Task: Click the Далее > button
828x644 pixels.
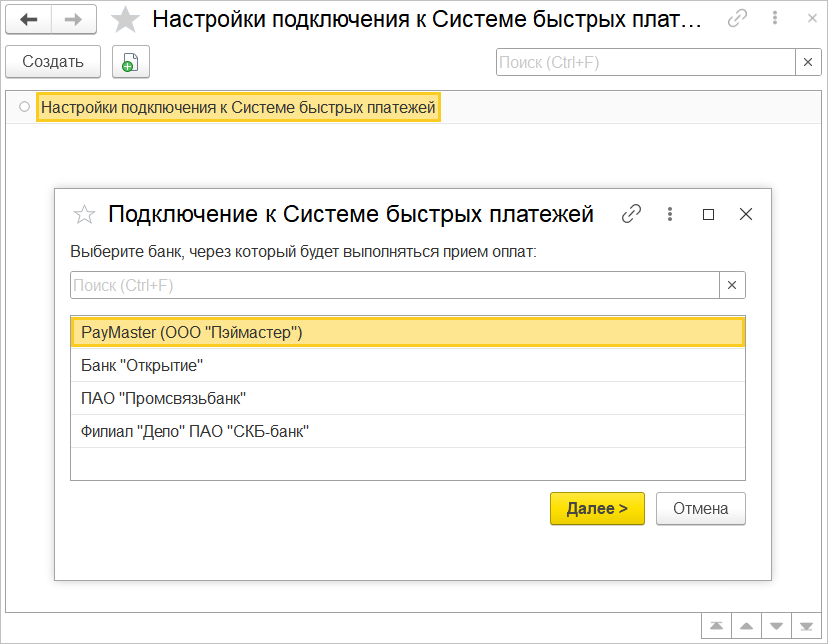Action: [597, 508]
